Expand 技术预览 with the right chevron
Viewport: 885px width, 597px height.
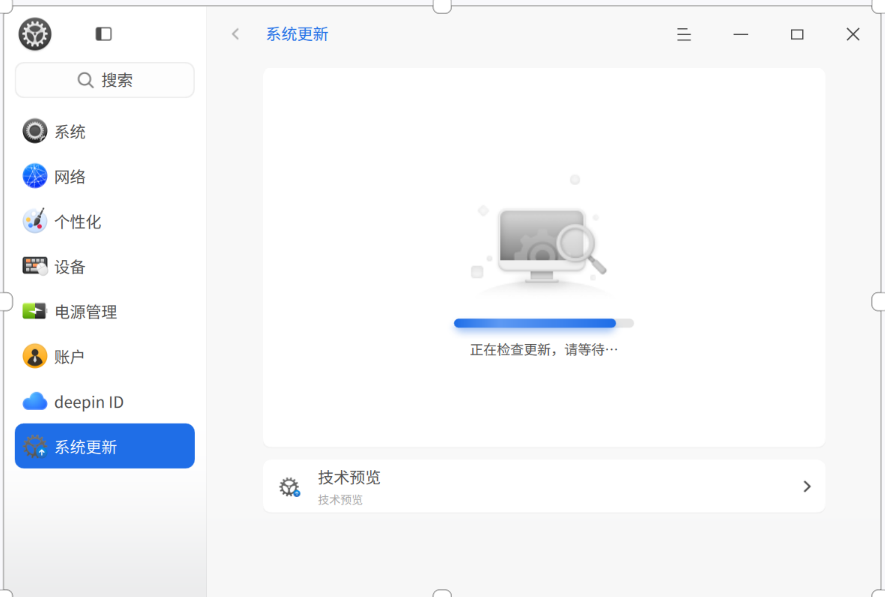[807, 486]
